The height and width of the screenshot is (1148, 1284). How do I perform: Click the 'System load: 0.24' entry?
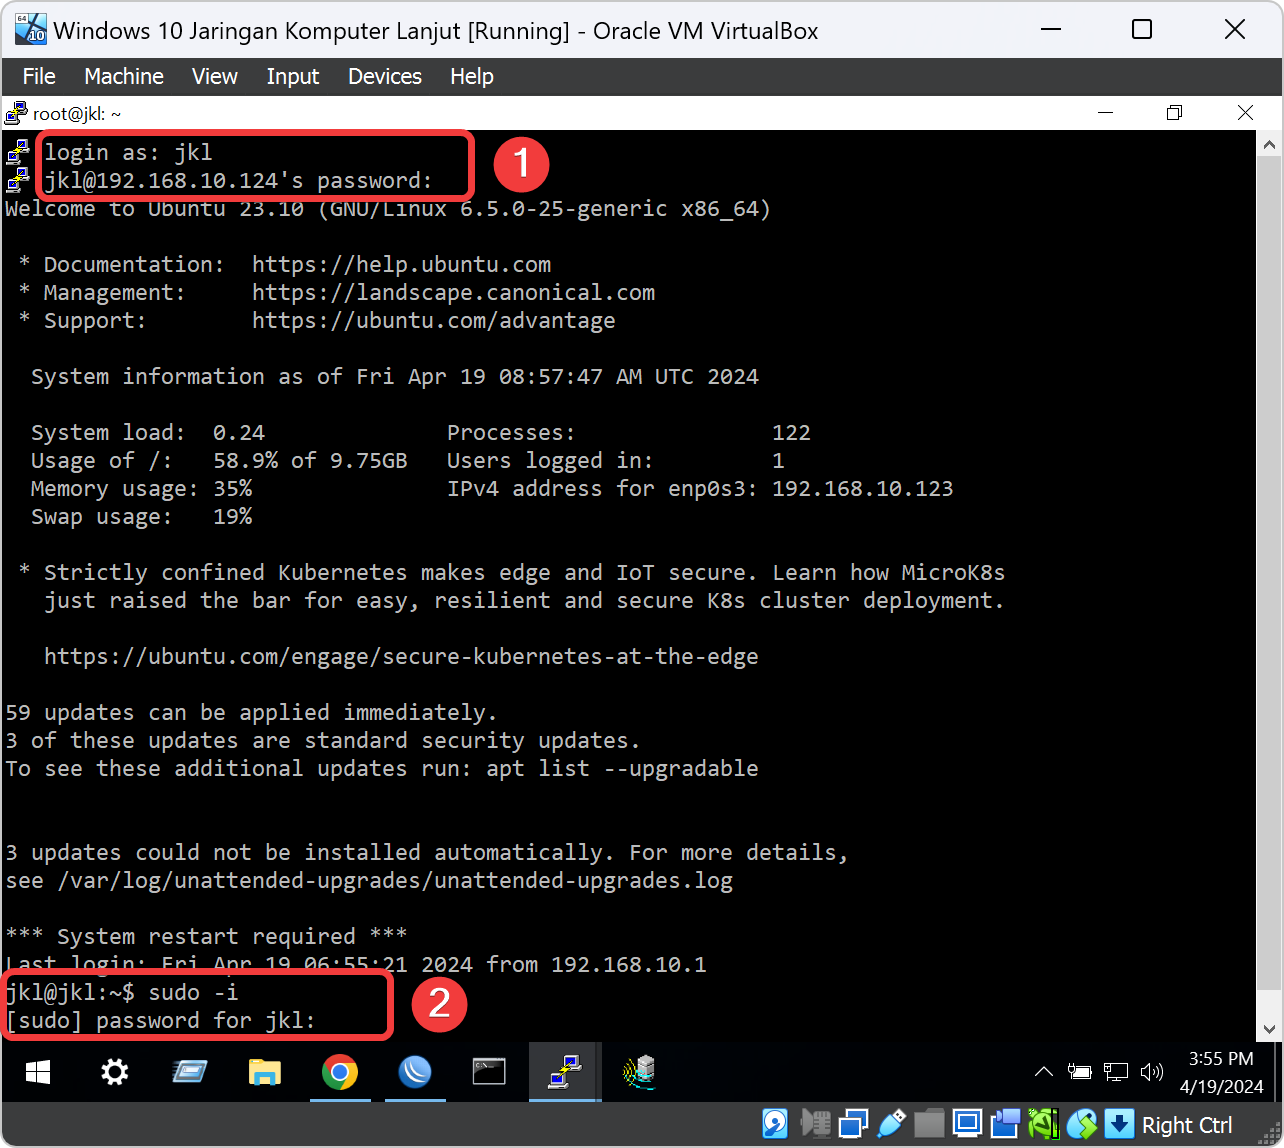point(148,433)
